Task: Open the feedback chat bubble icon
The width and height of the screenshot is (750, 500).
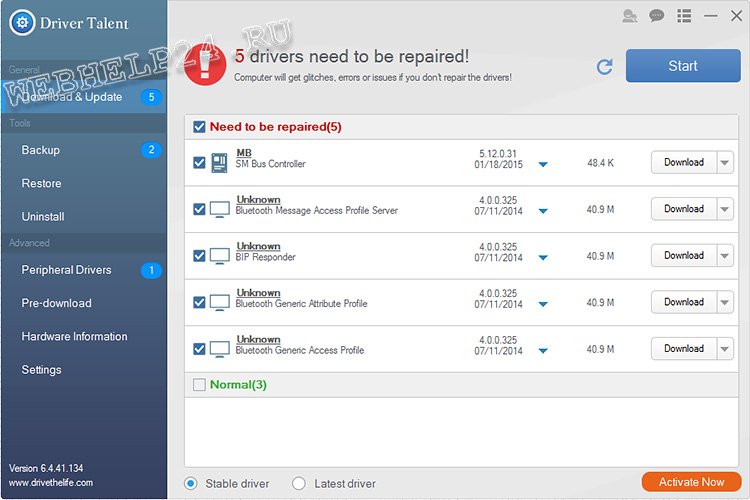Action: (657, 16)
